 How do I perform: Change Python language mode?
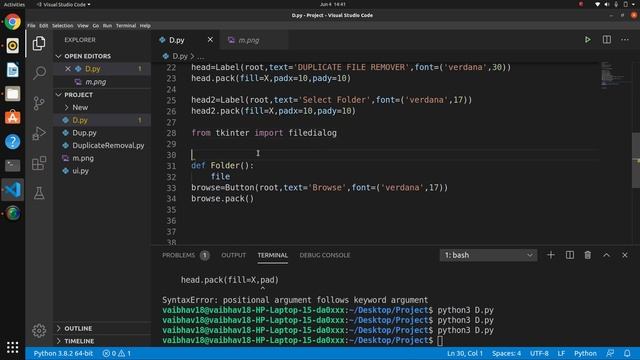pyautogui.click(x=585, y=353)
